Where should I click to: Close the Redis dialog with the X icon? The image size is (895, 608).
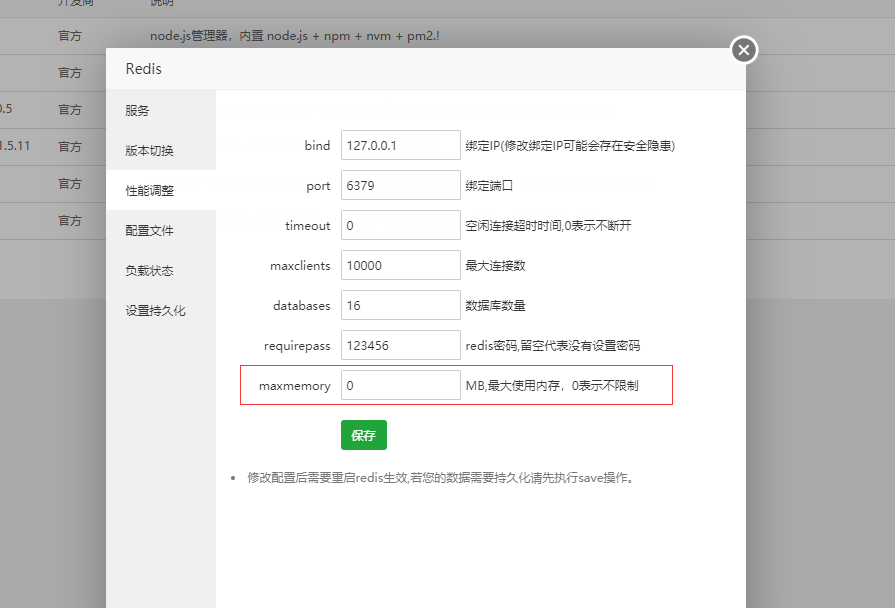[x=743, y=50]
